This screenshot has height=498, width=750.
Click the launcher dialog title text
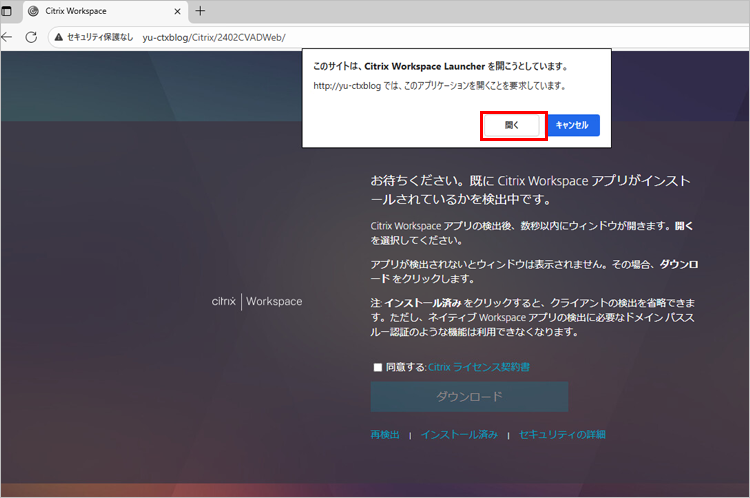(440, 66)
